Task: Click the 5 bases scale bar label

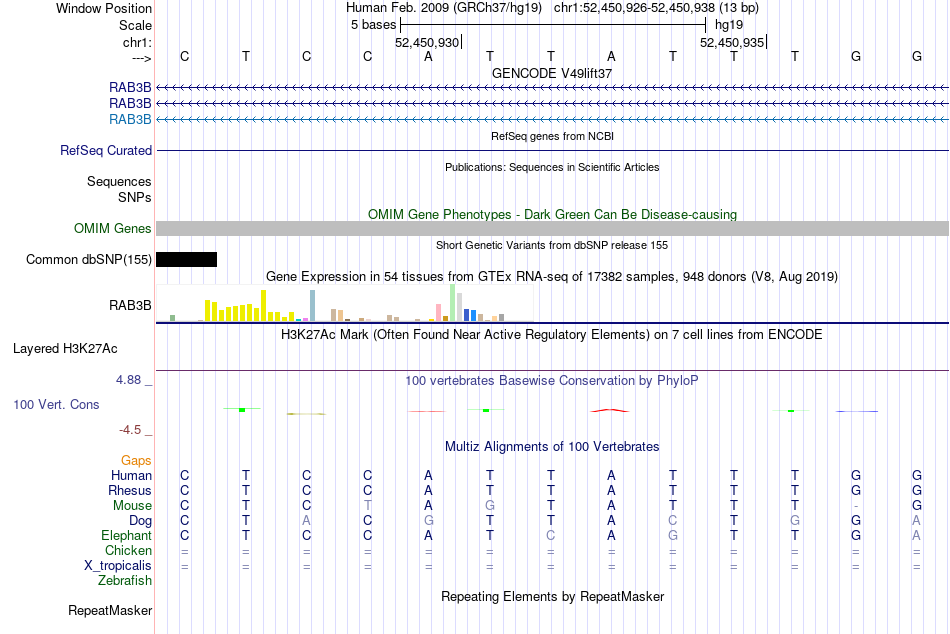Action: point(373,25)
